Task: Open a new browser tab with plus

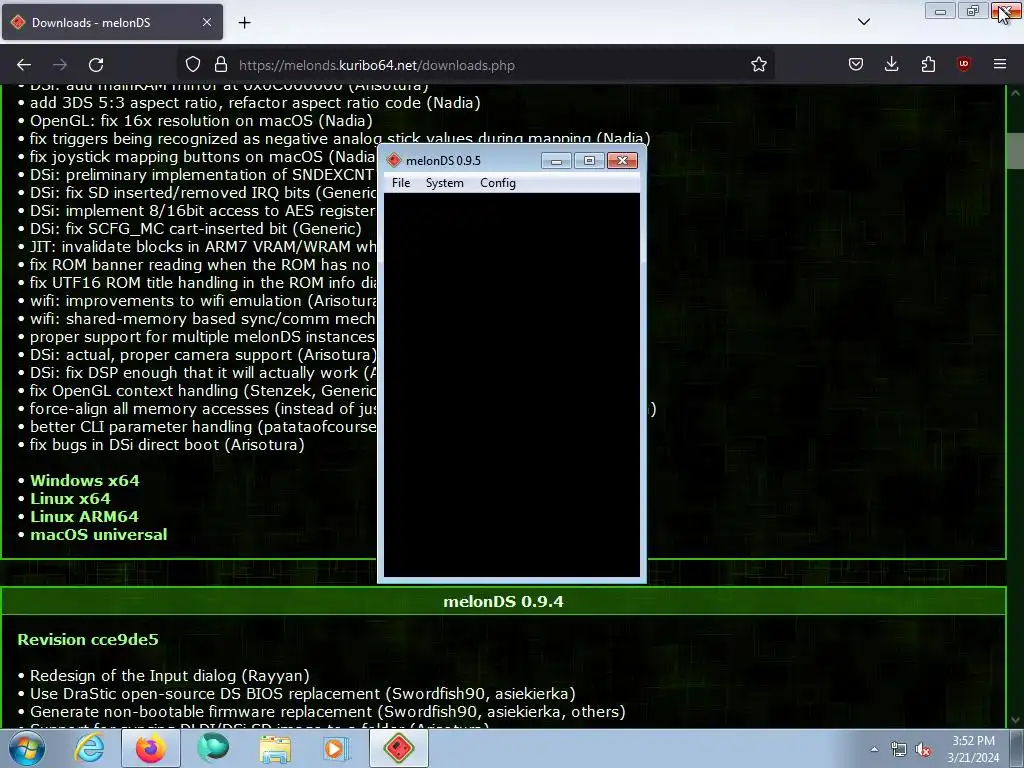Action: click(x=244, y=23)
